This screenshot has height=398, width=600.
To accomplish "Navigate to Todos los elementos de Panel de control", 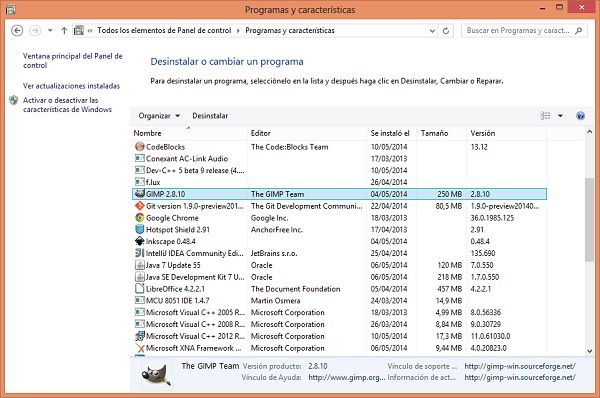I will (164, 31).
